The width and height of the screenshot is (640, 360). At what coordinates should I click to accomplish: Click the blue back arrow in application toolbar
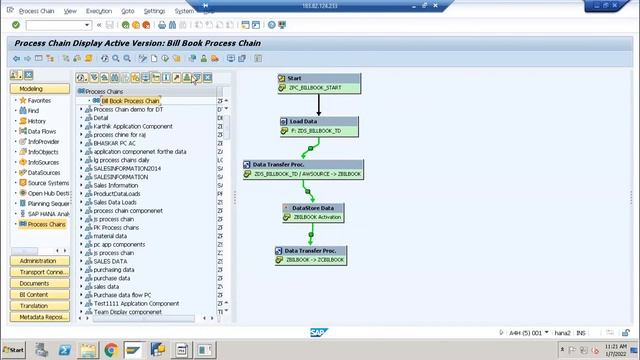(x=16, y=59)
